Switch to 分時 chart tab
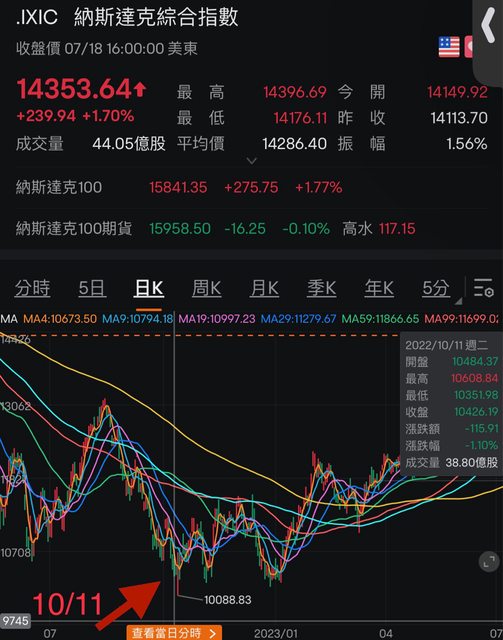The image size is (503, 640). click(32, 289)
